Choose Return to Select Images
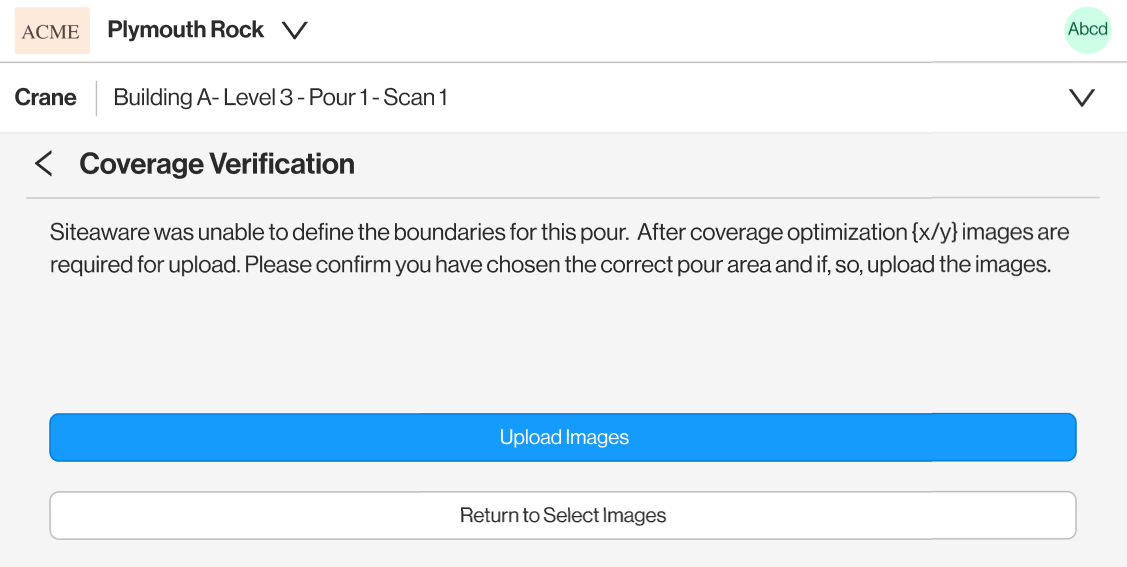The height and width of the screenshot is (567, 1127). 562,516
